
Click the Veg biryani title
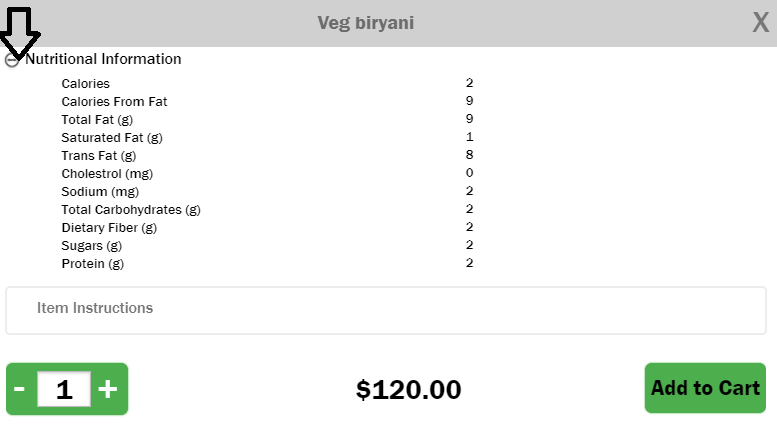(x=365, y=23)
